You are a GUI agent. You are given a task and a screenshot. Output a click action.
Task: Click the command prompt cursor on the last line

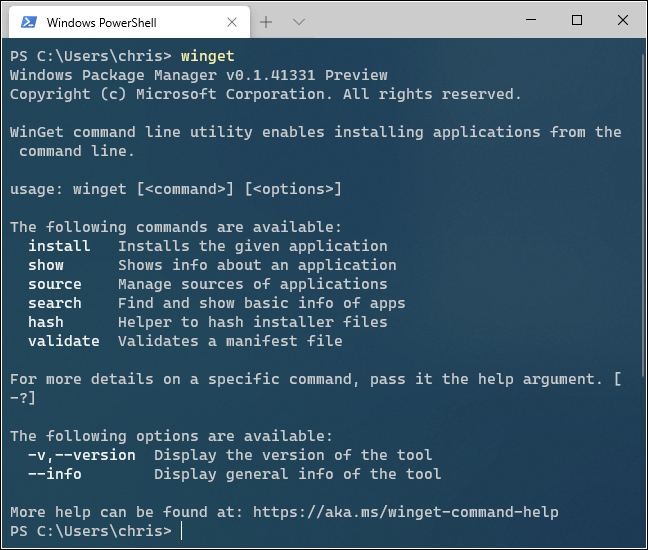pyautogui.click(x=182, y=531)
